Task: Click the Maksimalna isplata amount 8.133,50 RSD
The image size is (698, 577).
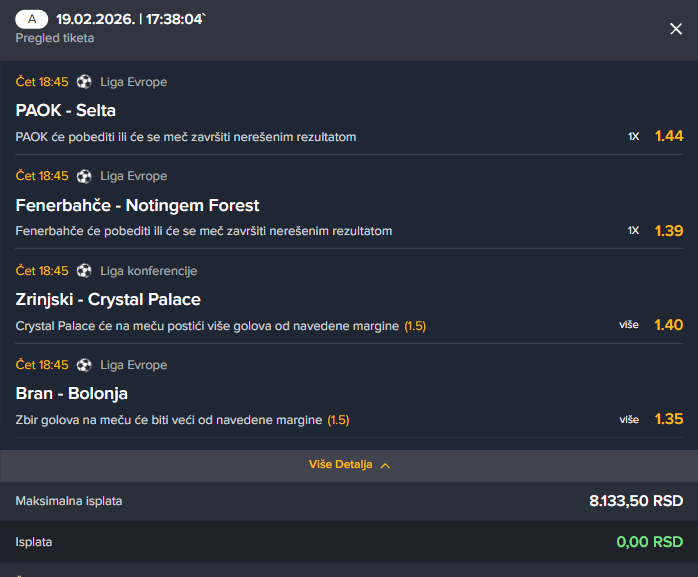Action: coord(636,500)
